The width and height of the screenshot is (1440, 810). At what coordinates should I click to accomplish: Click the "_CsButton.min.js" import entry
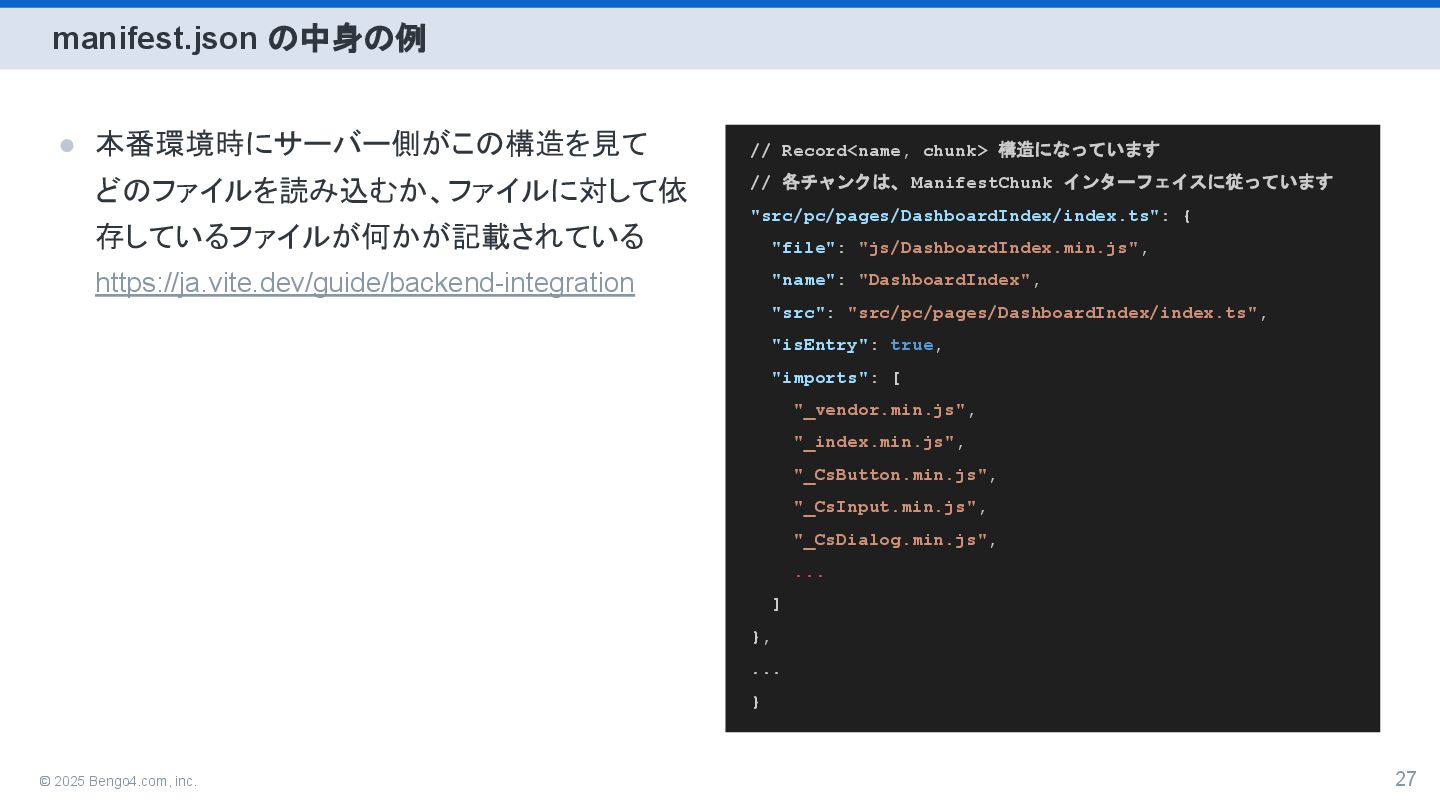coord(890,475)
